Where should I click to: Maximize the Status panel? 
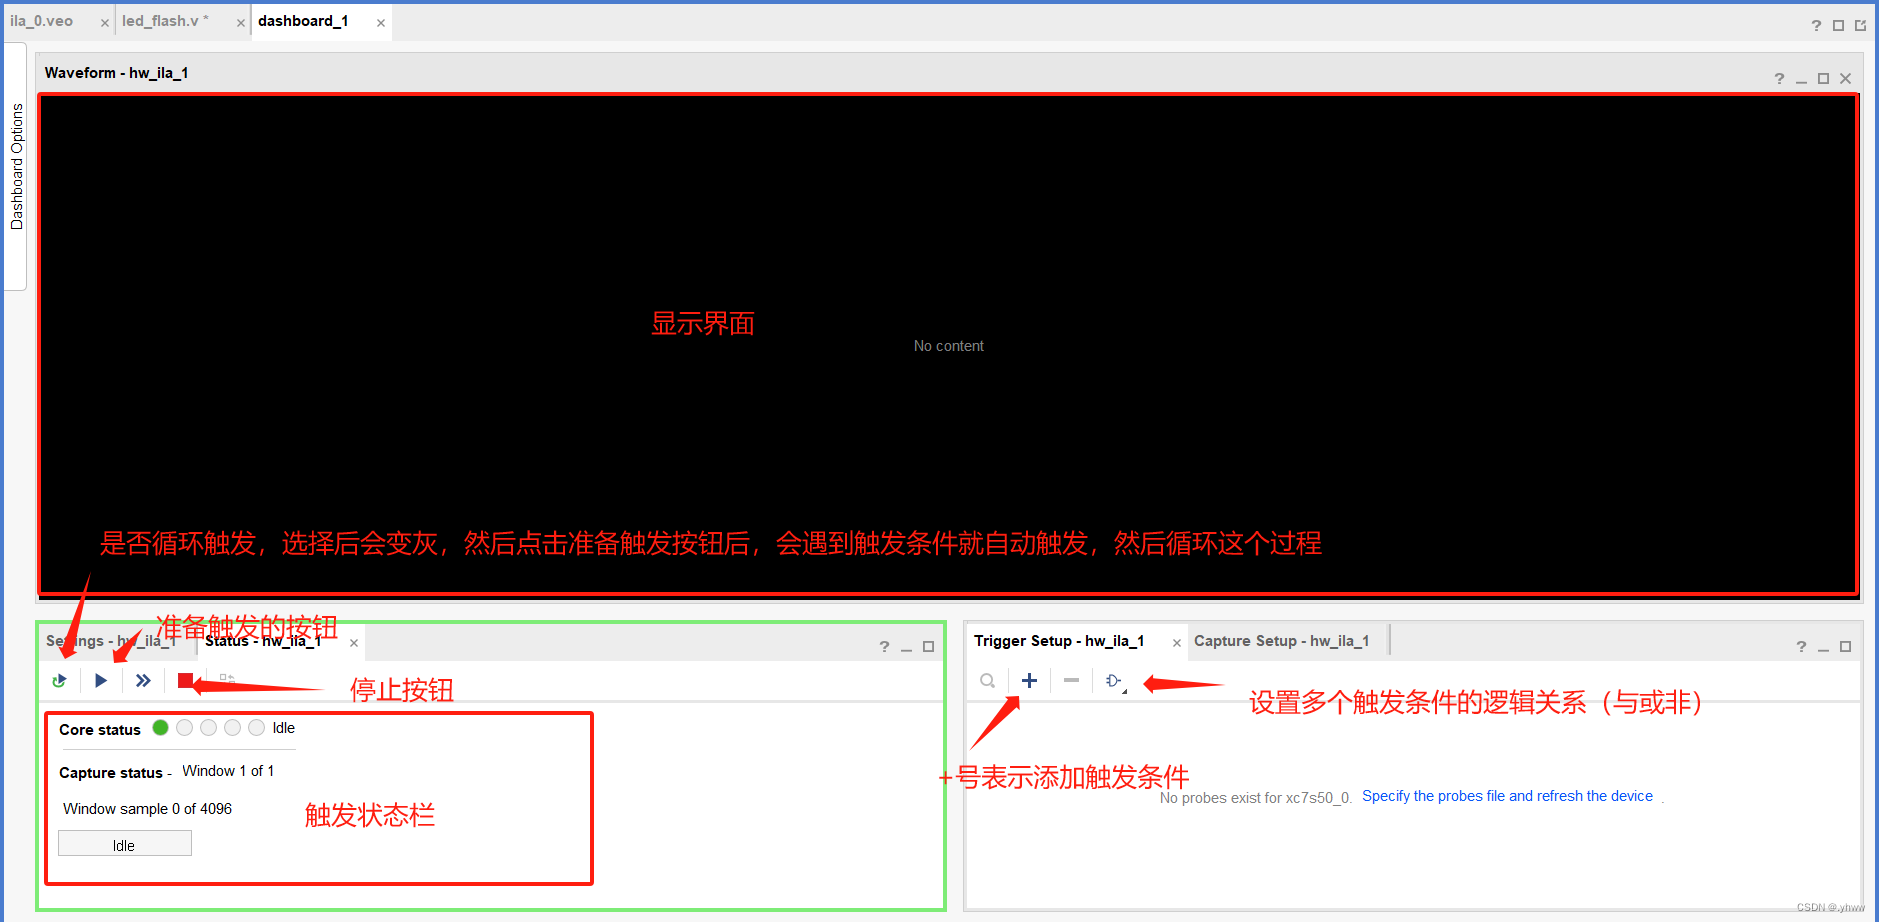[928, 647]
